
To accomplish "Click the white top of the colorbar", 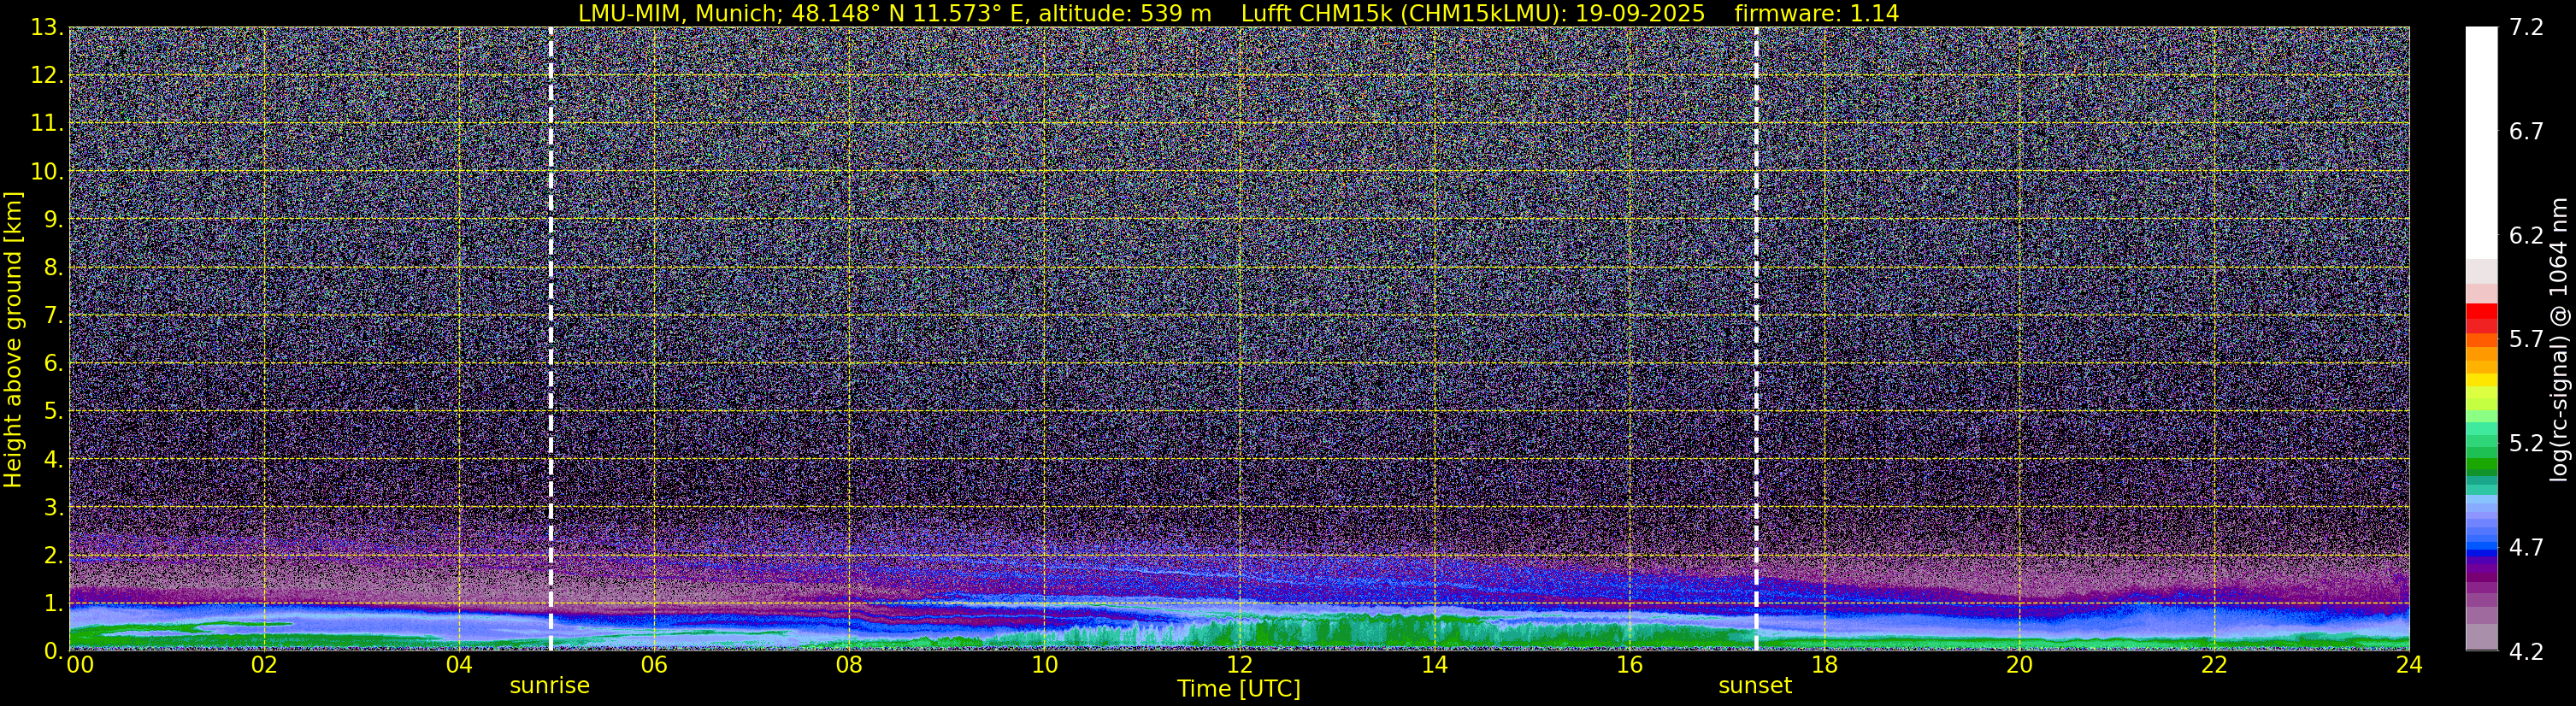I will tap(2481, 140).
